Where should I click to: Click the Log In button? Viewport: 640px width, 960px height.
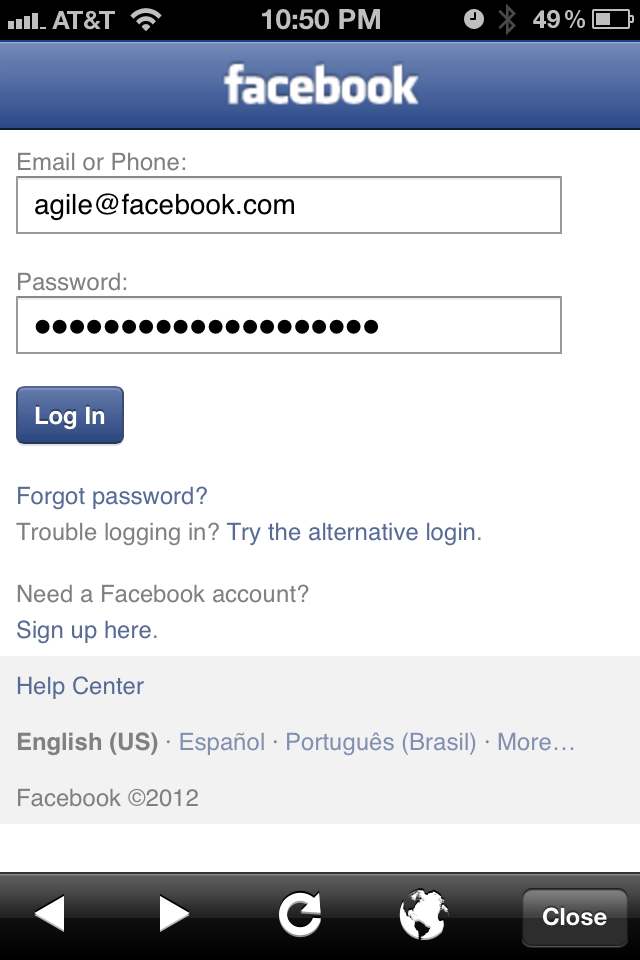(70, 415)
